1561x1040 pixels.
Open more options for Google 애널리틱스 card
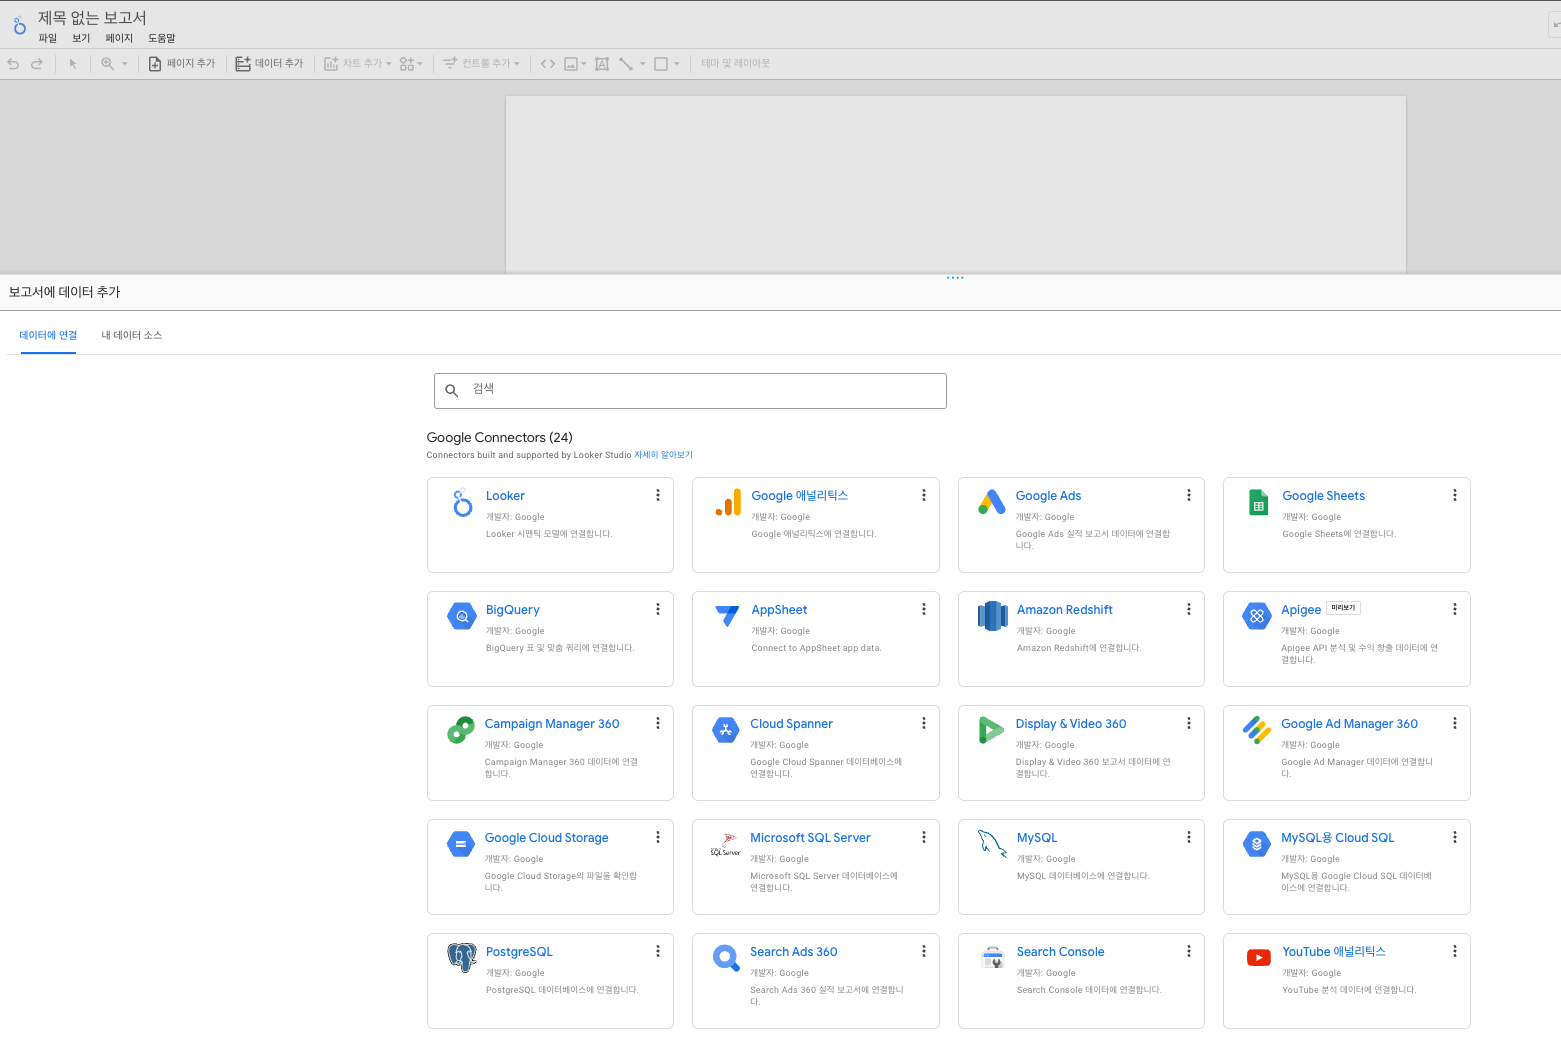tap(924, 495)
